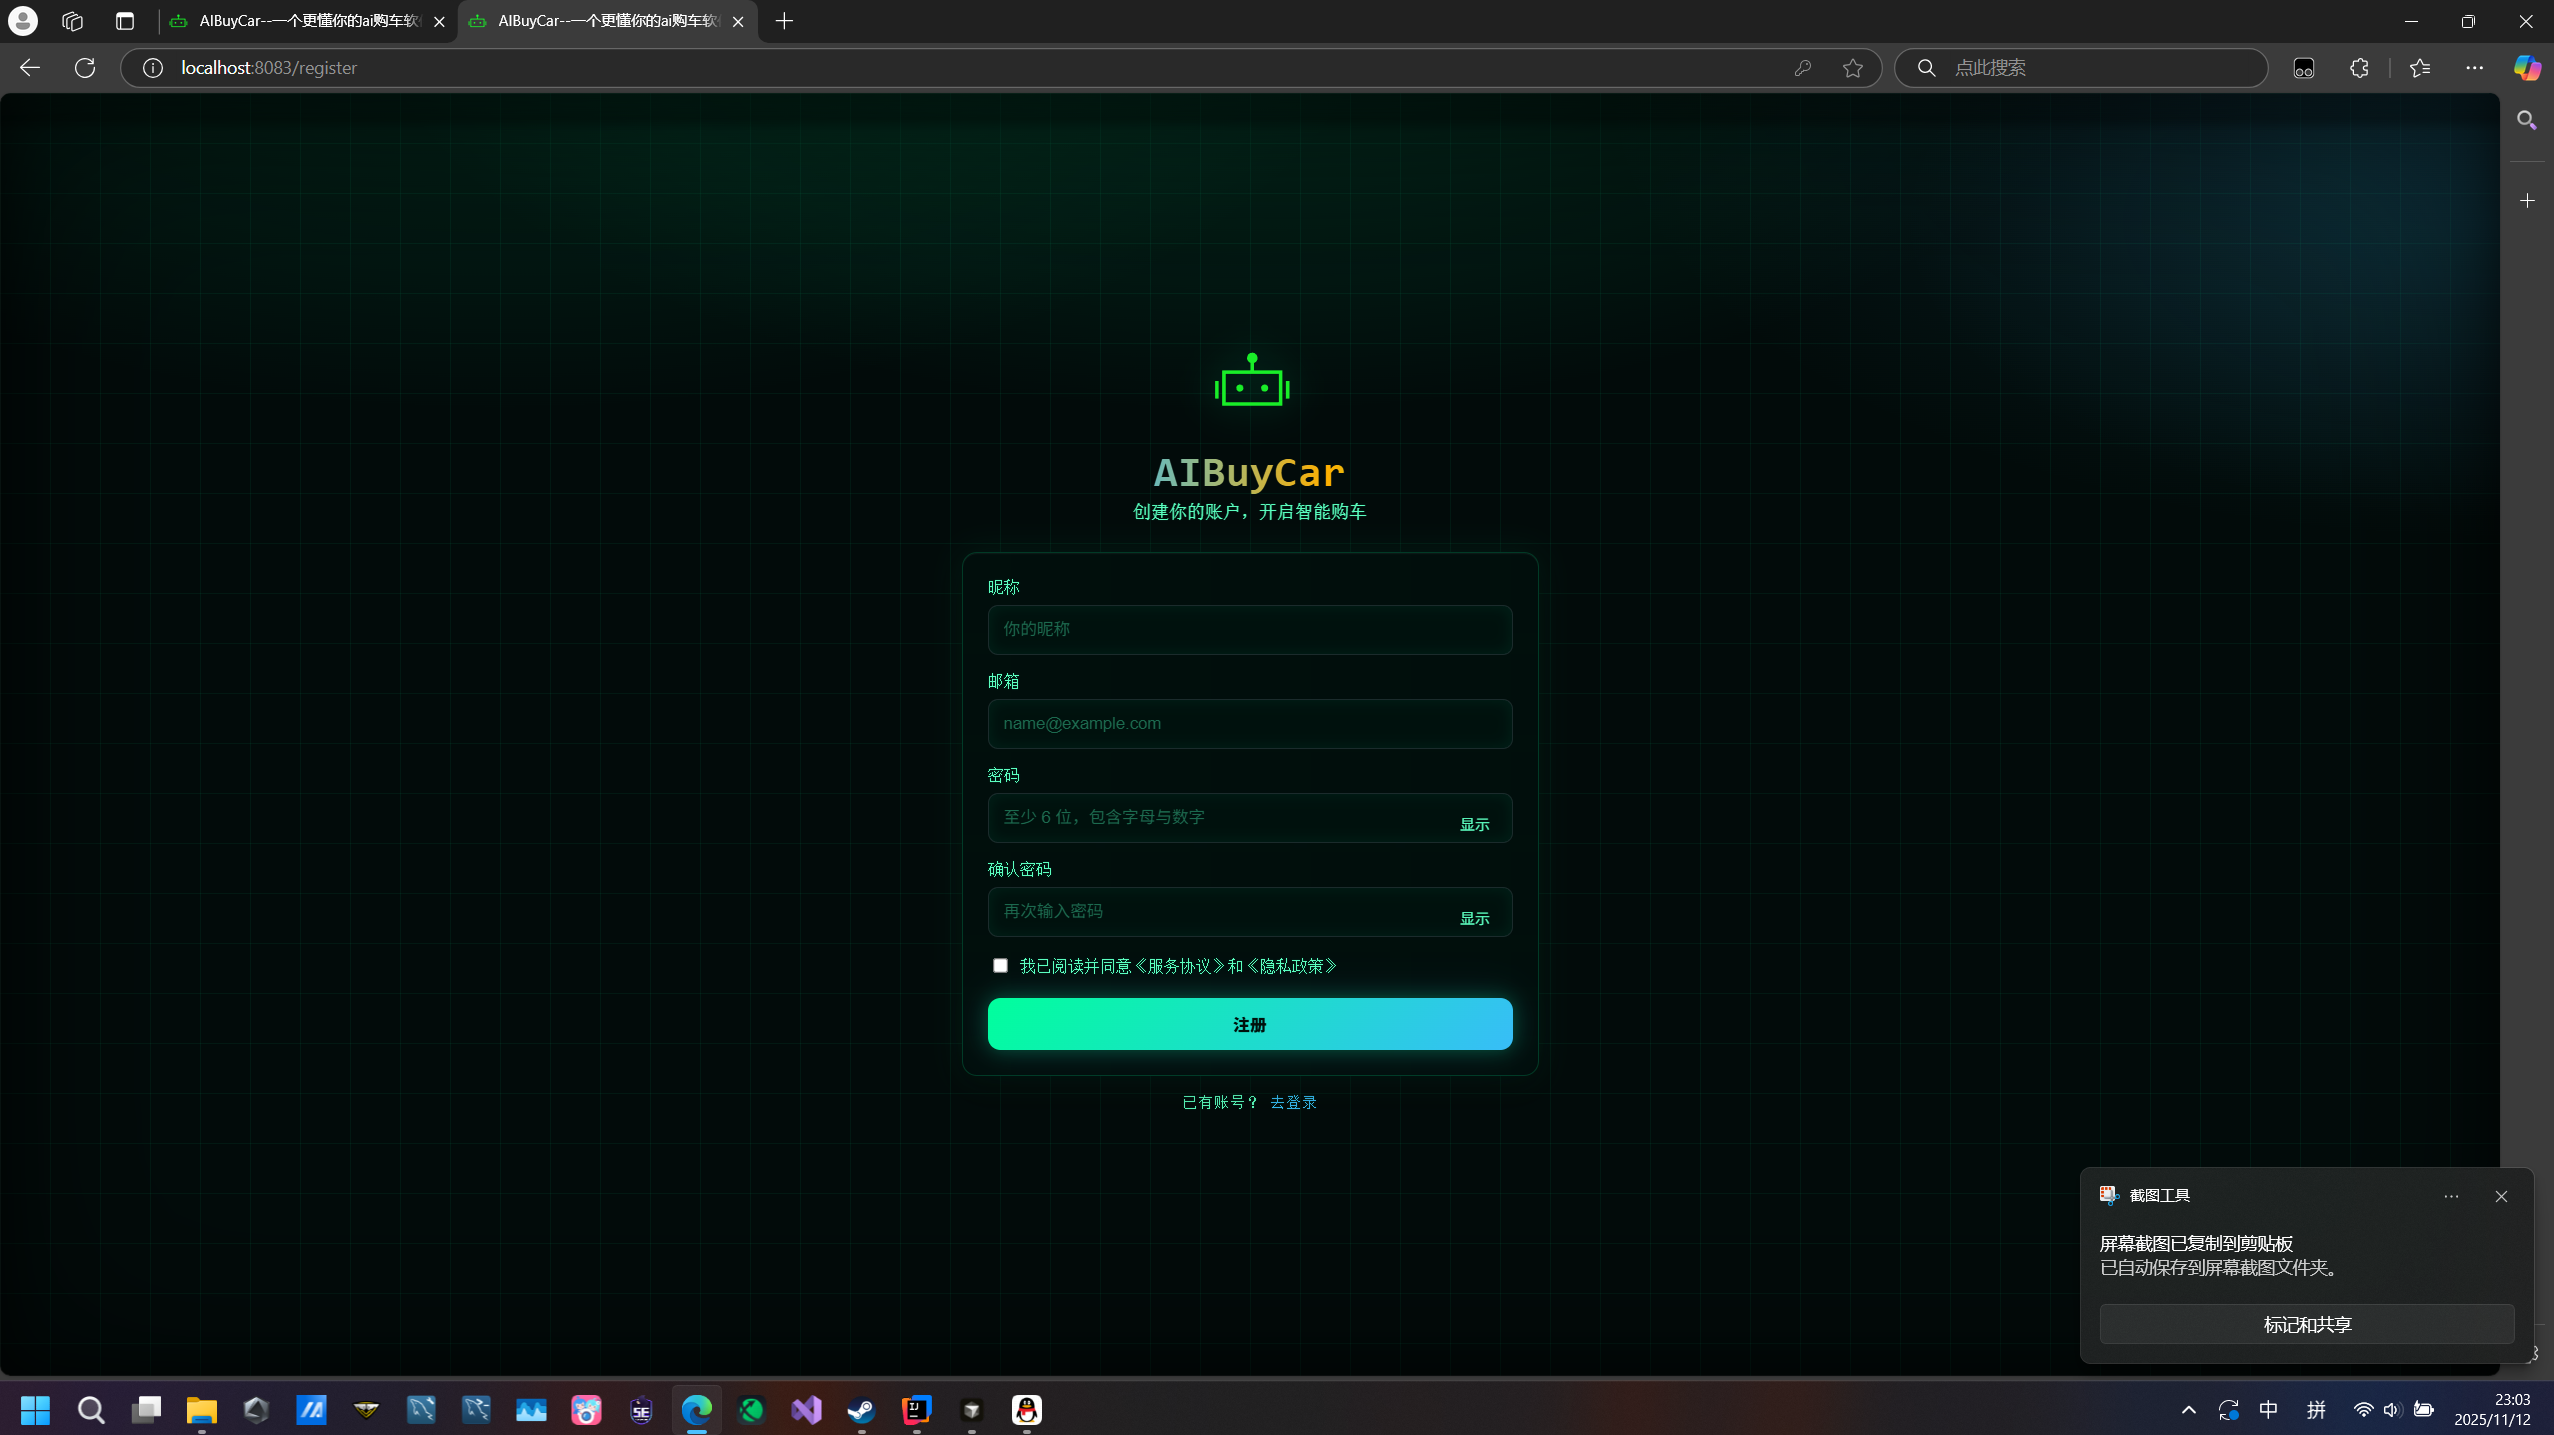The width and height of the screenshot is (2554, 1435).
Task: Open the browser extensions puzzle icon
Action: (x=2359, y=68)
